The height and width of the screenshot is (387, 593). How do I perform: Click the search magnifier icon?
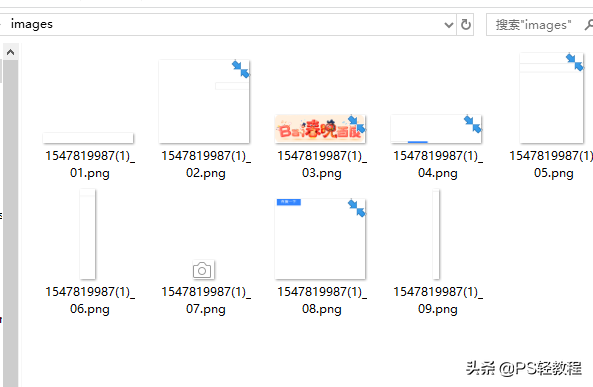coord(589,25)
